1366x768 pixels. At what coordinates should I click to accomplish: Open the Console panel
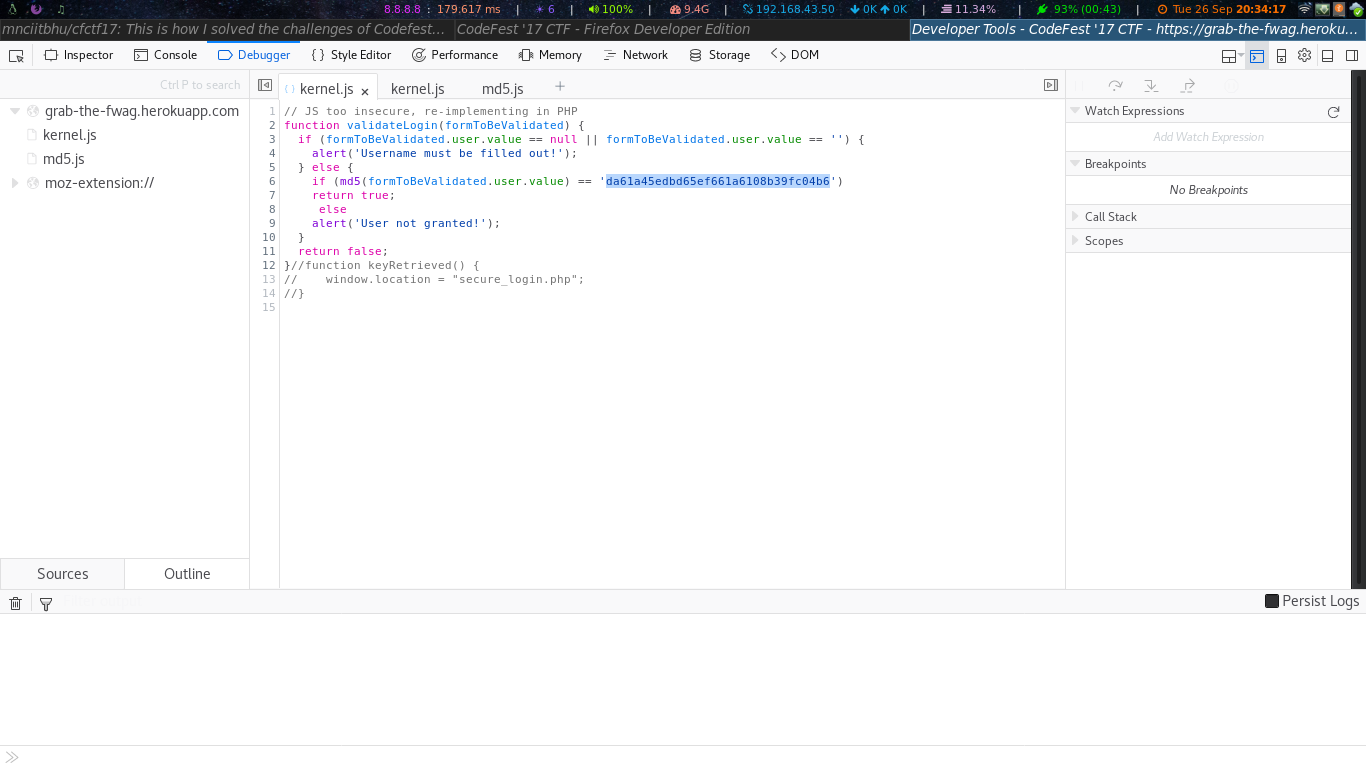tap(165, 55)
